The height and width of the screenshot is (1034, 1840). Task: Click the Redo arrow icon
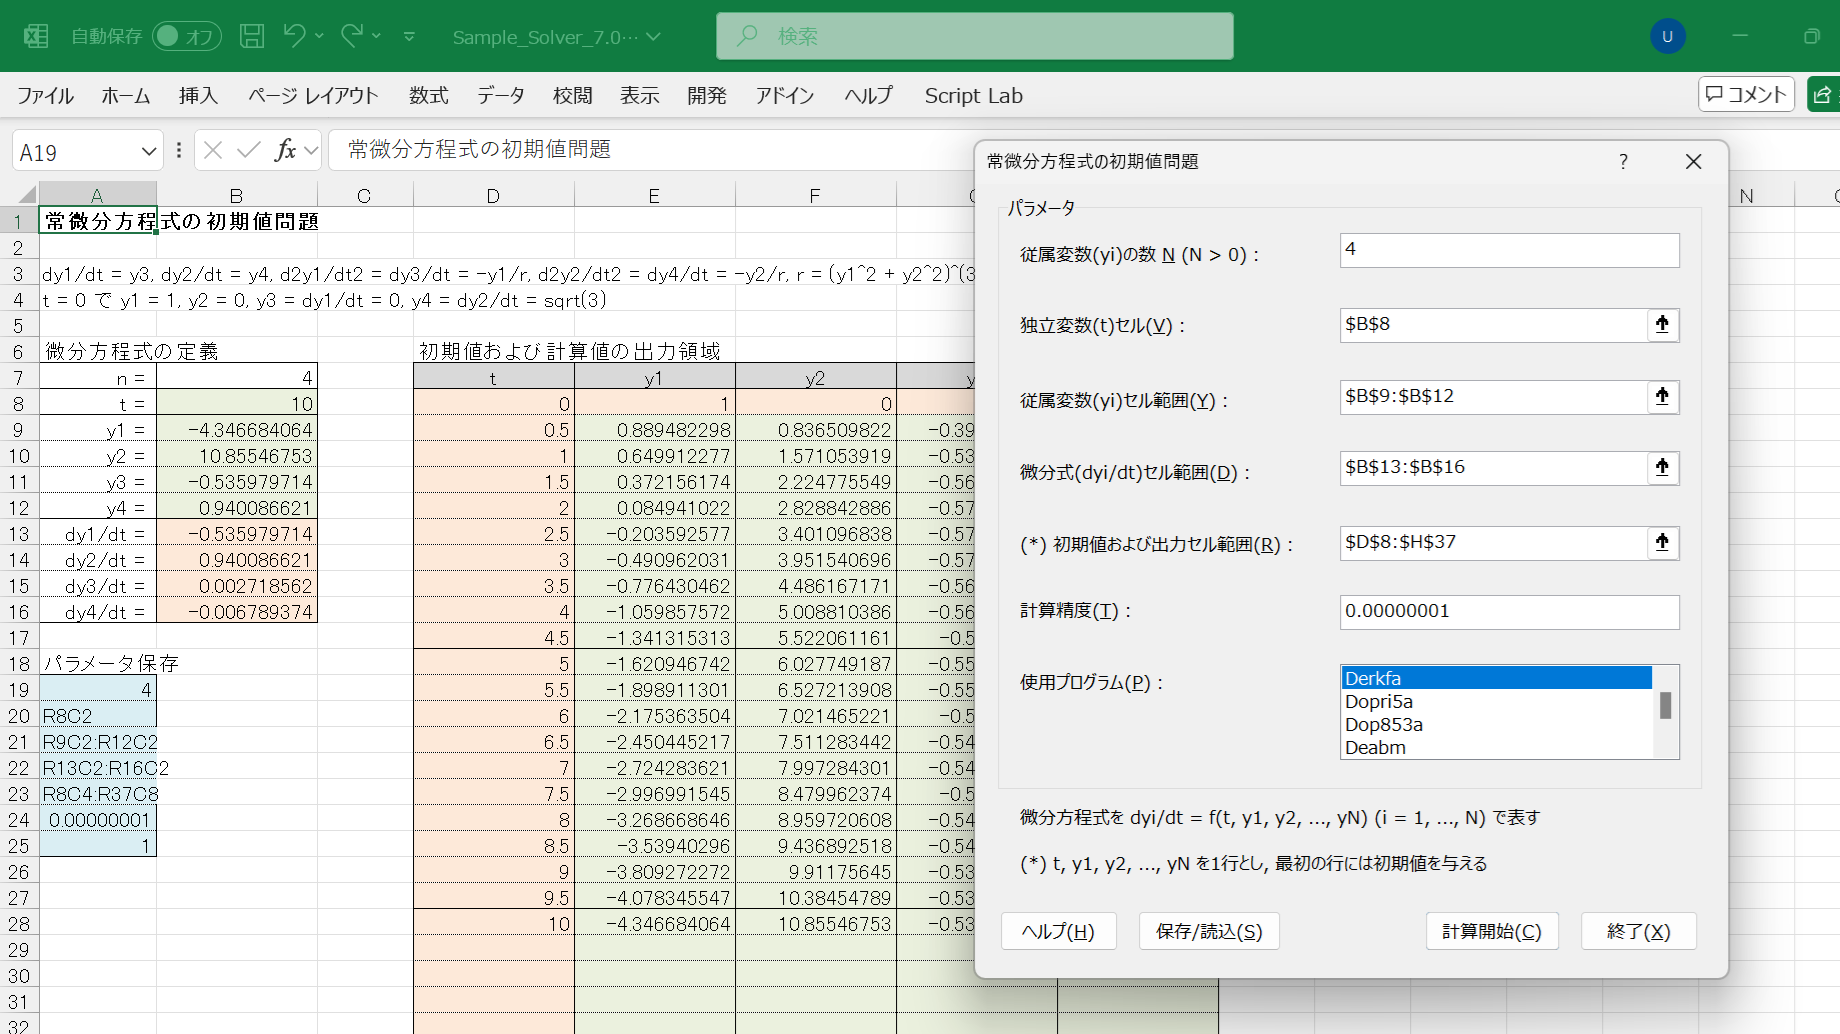click(351, 36)
